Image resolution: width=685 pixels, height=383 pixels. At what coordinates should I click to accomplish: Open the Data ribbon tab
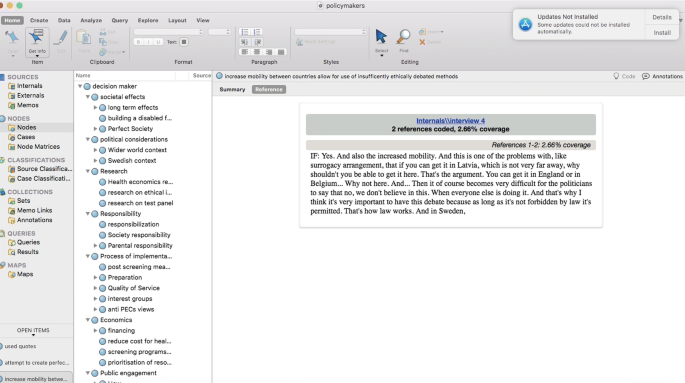click(x=64, y=20)
